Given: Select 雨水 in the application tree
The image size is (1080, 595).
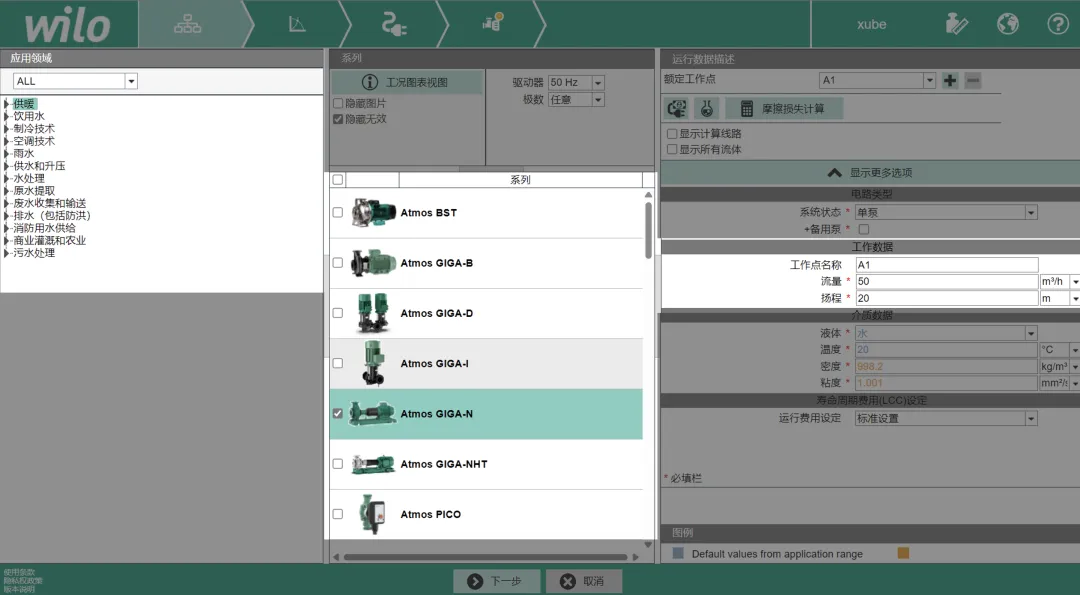Looking at the screenshot, I should click(x=23, y=154).
